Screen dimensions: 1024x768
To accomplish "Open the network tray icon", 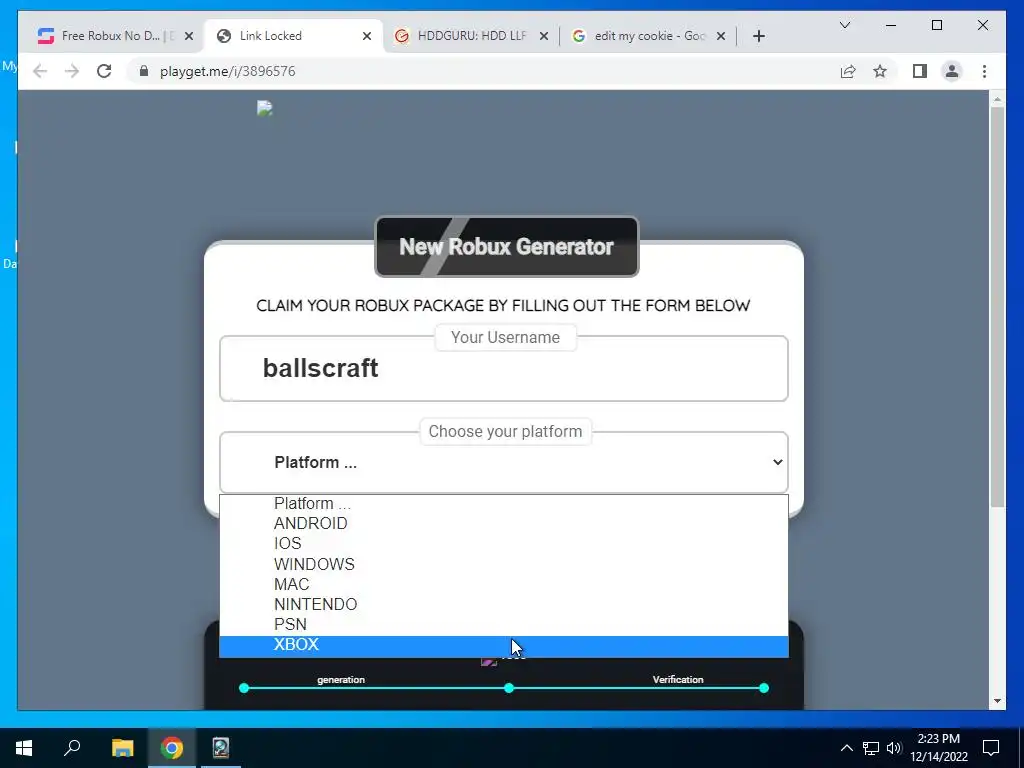I will 871,748.
